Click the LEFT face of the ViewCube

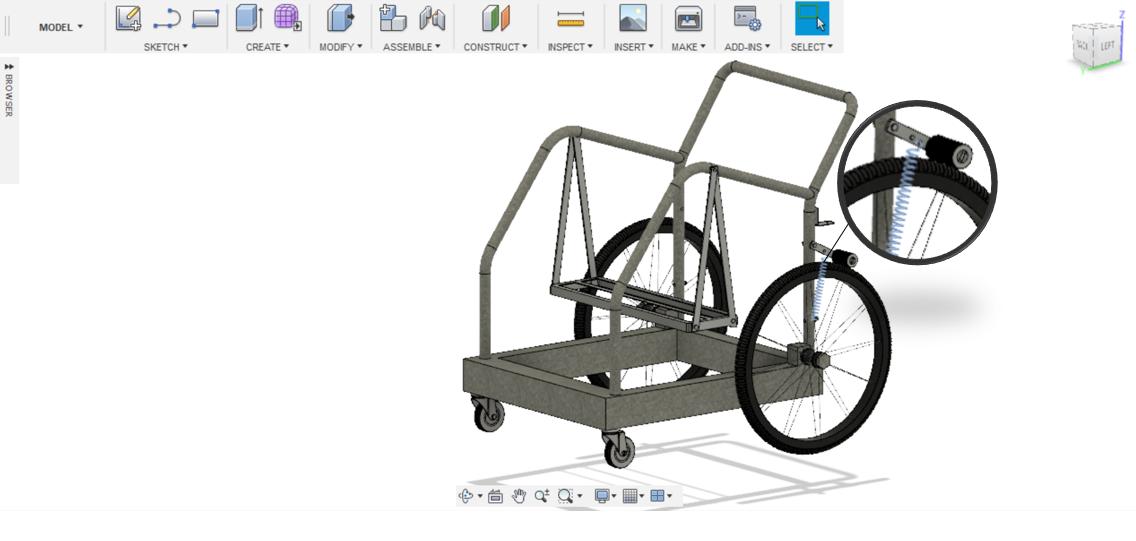(1107, 45)
